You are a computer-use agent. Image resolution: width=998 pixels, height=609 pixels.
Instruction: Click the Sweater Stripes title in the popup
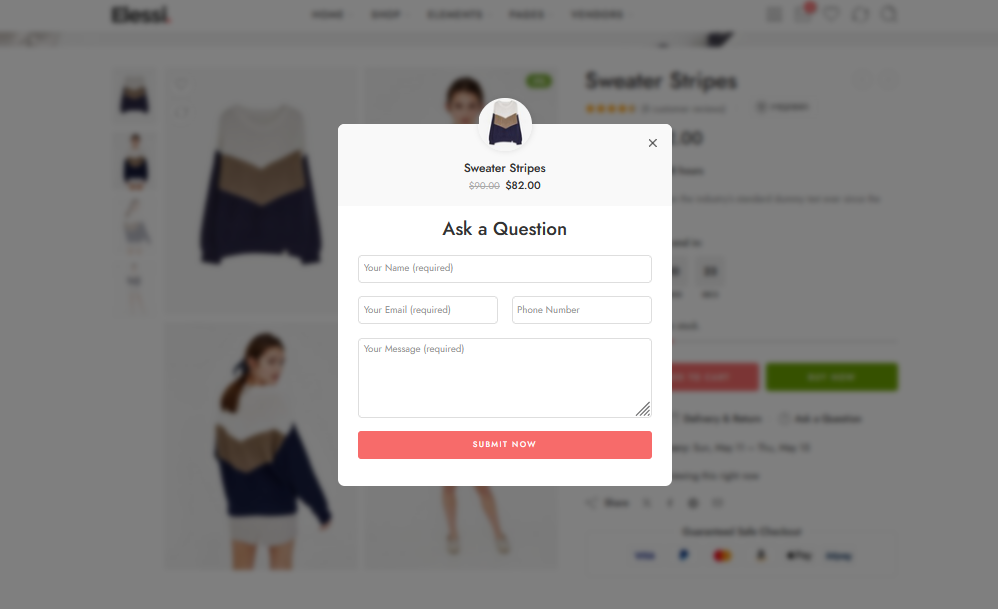click(505, 168)
